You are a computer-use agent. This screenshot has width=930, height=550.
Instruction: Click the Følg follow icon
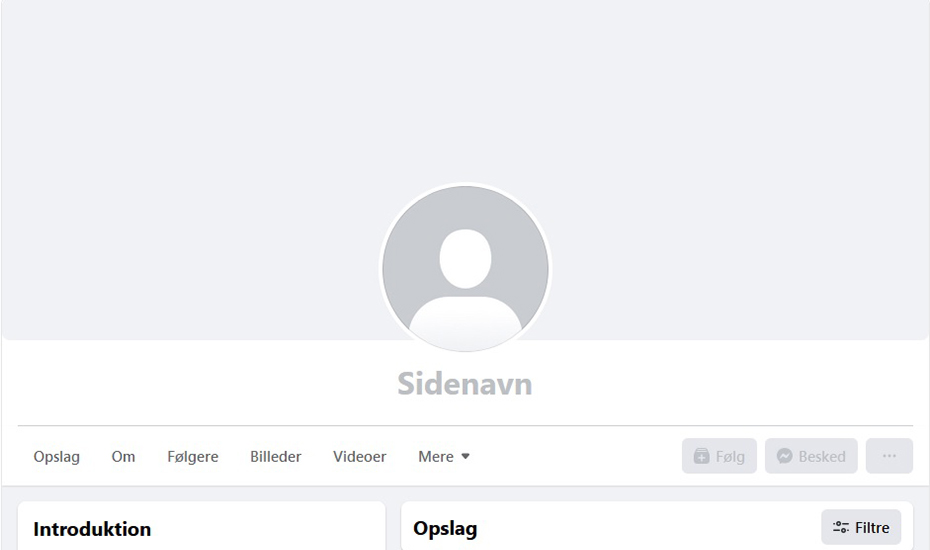point(702,456)
